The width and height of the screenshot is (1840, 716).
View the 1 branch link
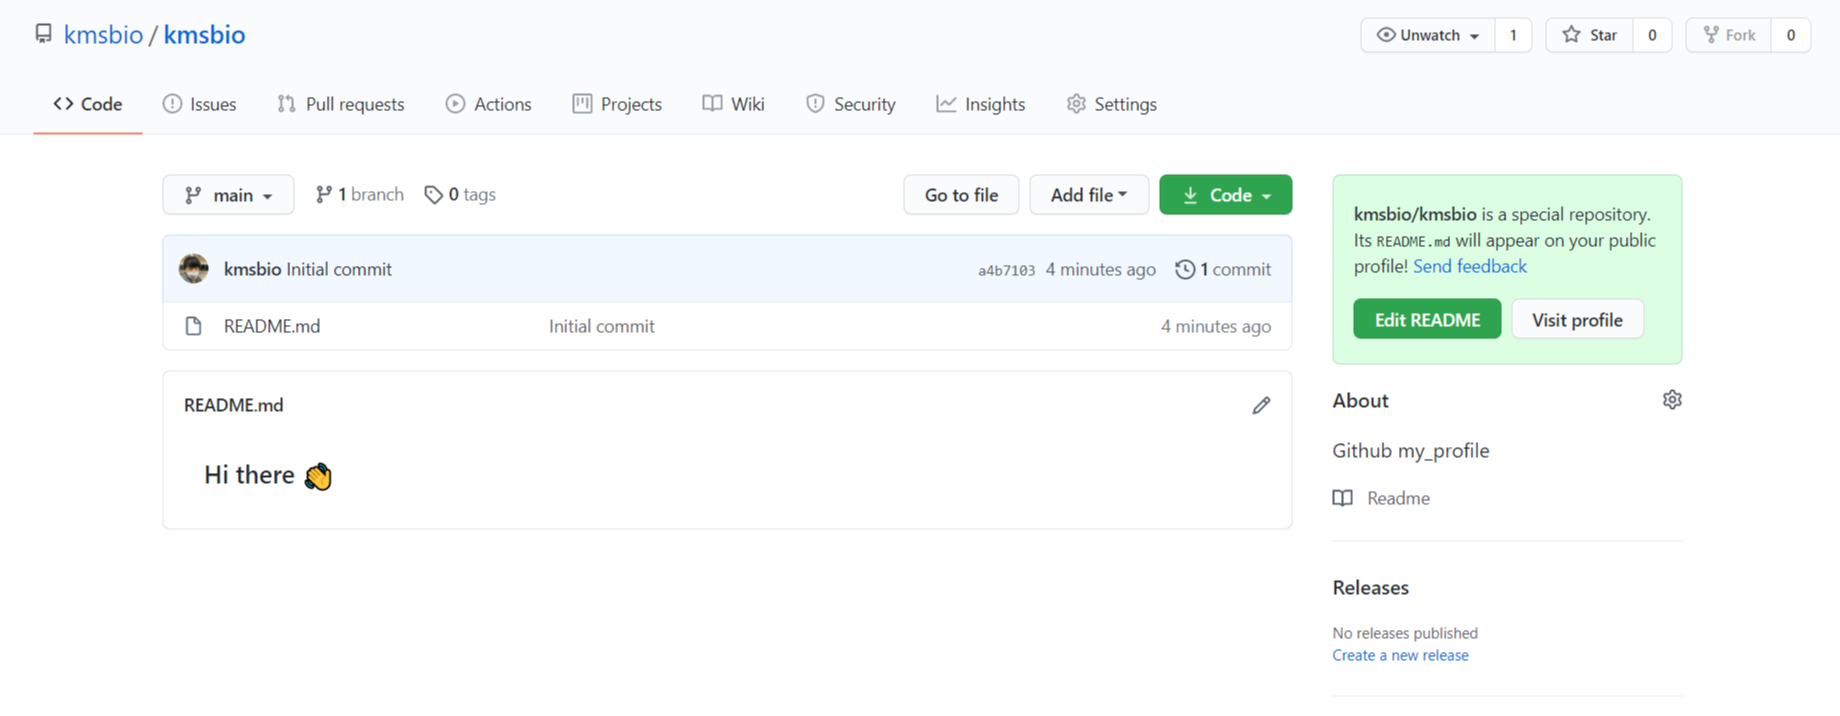point(360,195)
